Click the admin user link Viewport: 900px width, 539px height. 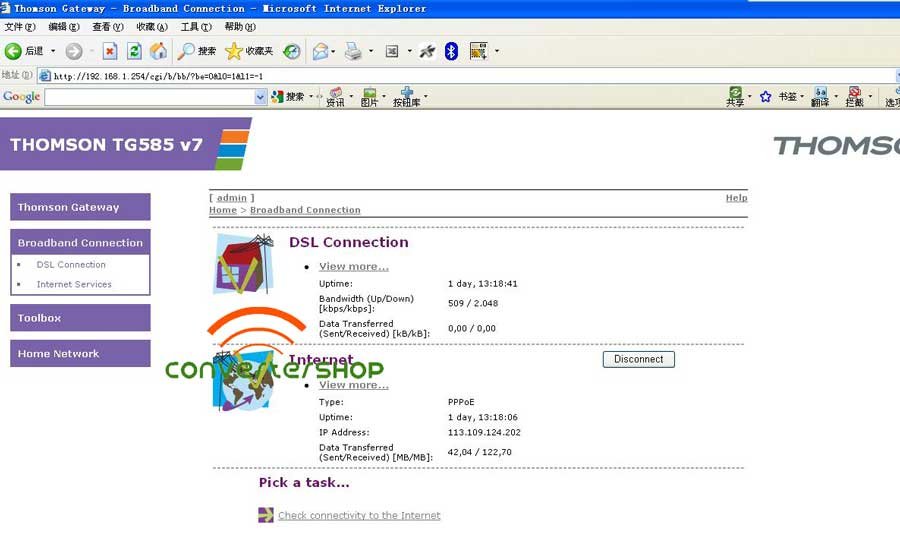click(x=231, y=197)
